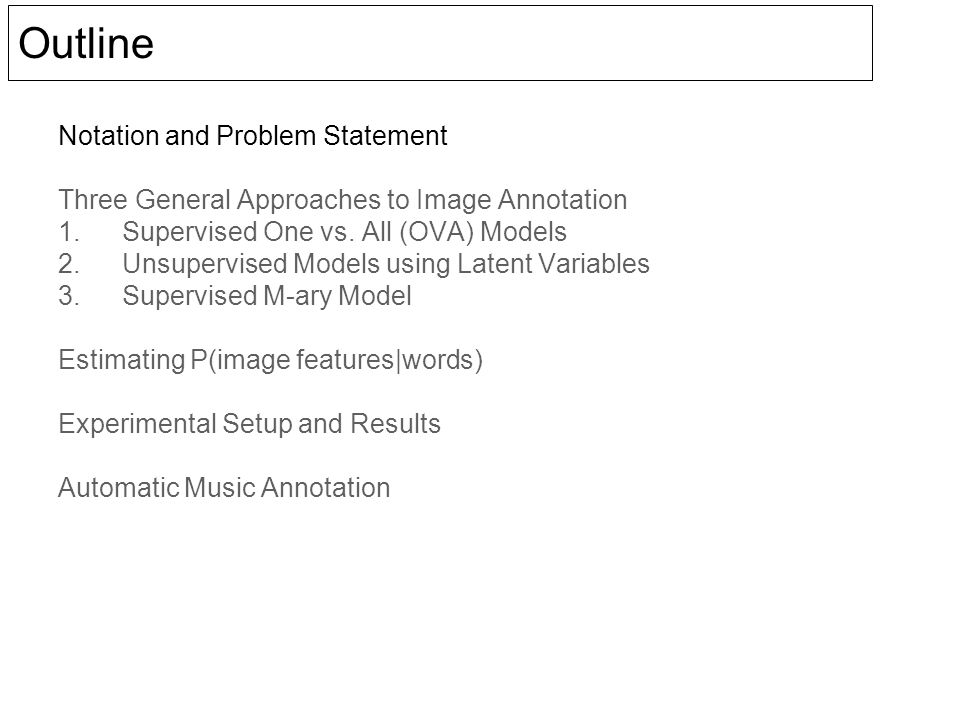Click the 'Outline' slide title
The width and height of the screenshot is (960, 720).
pyautogui.click(x=86, y=43)
